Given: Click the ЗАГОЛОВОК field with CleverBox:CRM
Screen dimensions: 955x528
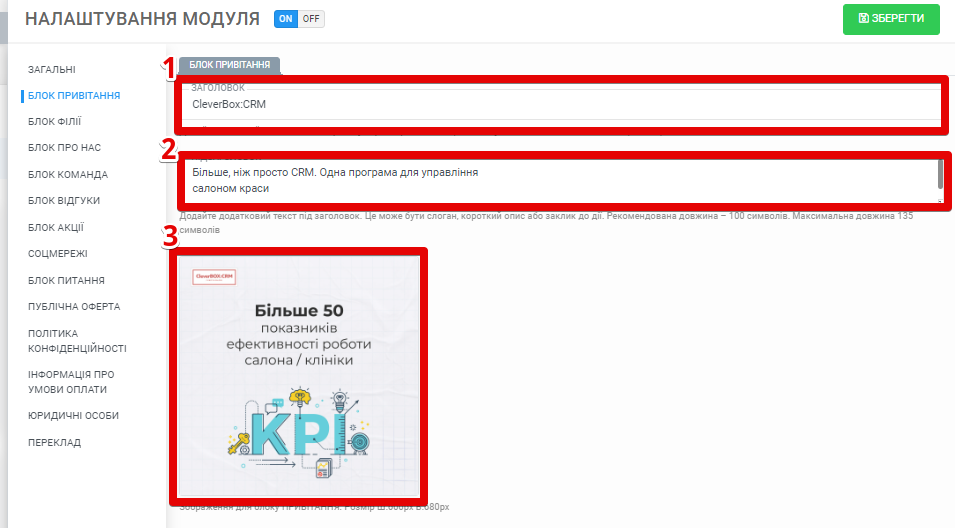Looking at the screenshot, I should 561,104.
